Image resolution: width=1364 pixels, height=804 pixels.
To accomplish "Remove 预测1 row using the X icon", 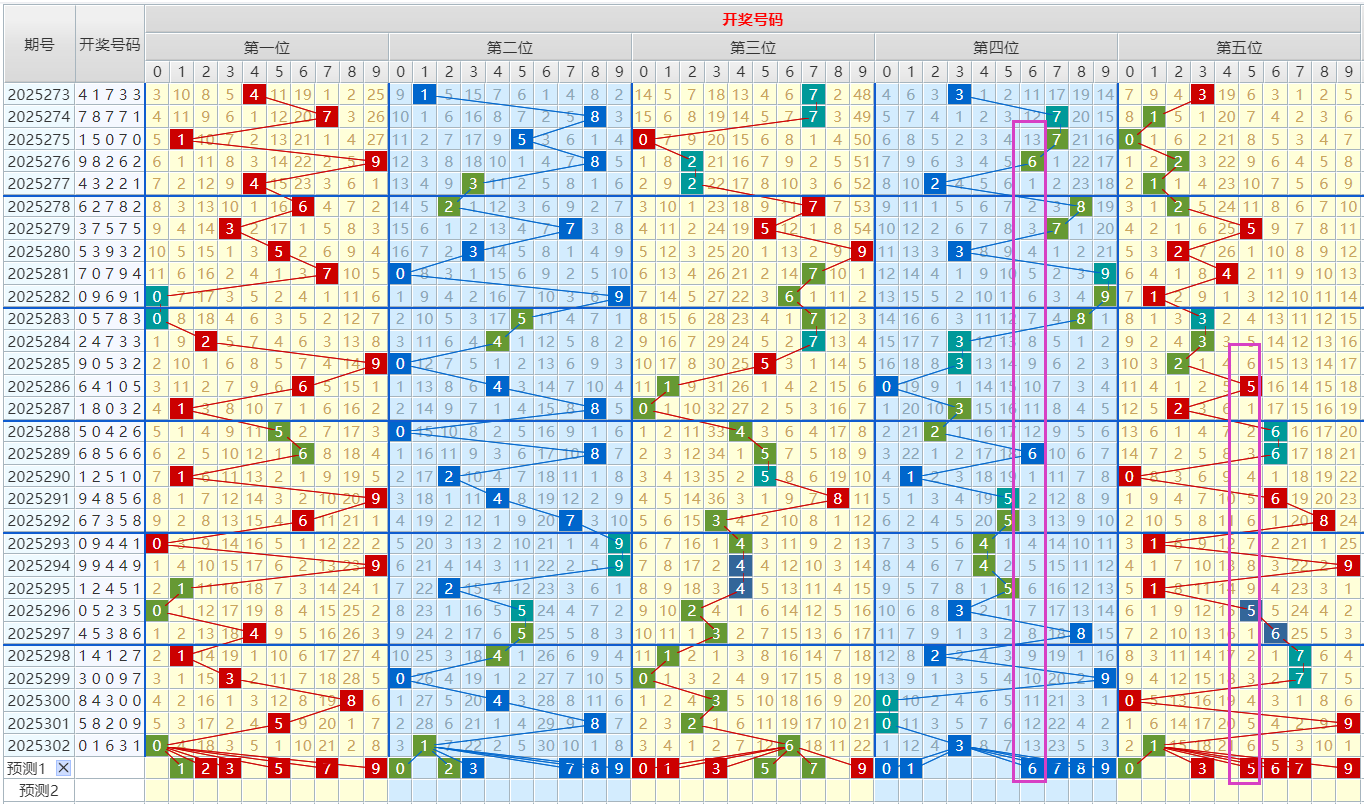I will 63,768.
